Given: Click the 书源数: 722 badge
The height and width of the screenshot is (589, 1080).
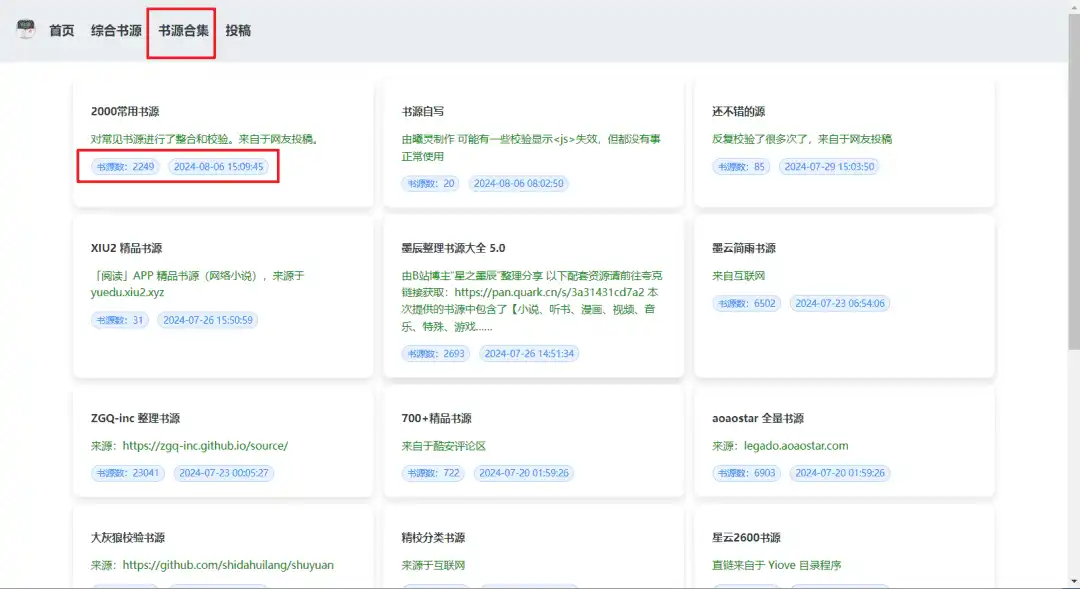Looking at the screenshot, I should [x=433, y=473].
